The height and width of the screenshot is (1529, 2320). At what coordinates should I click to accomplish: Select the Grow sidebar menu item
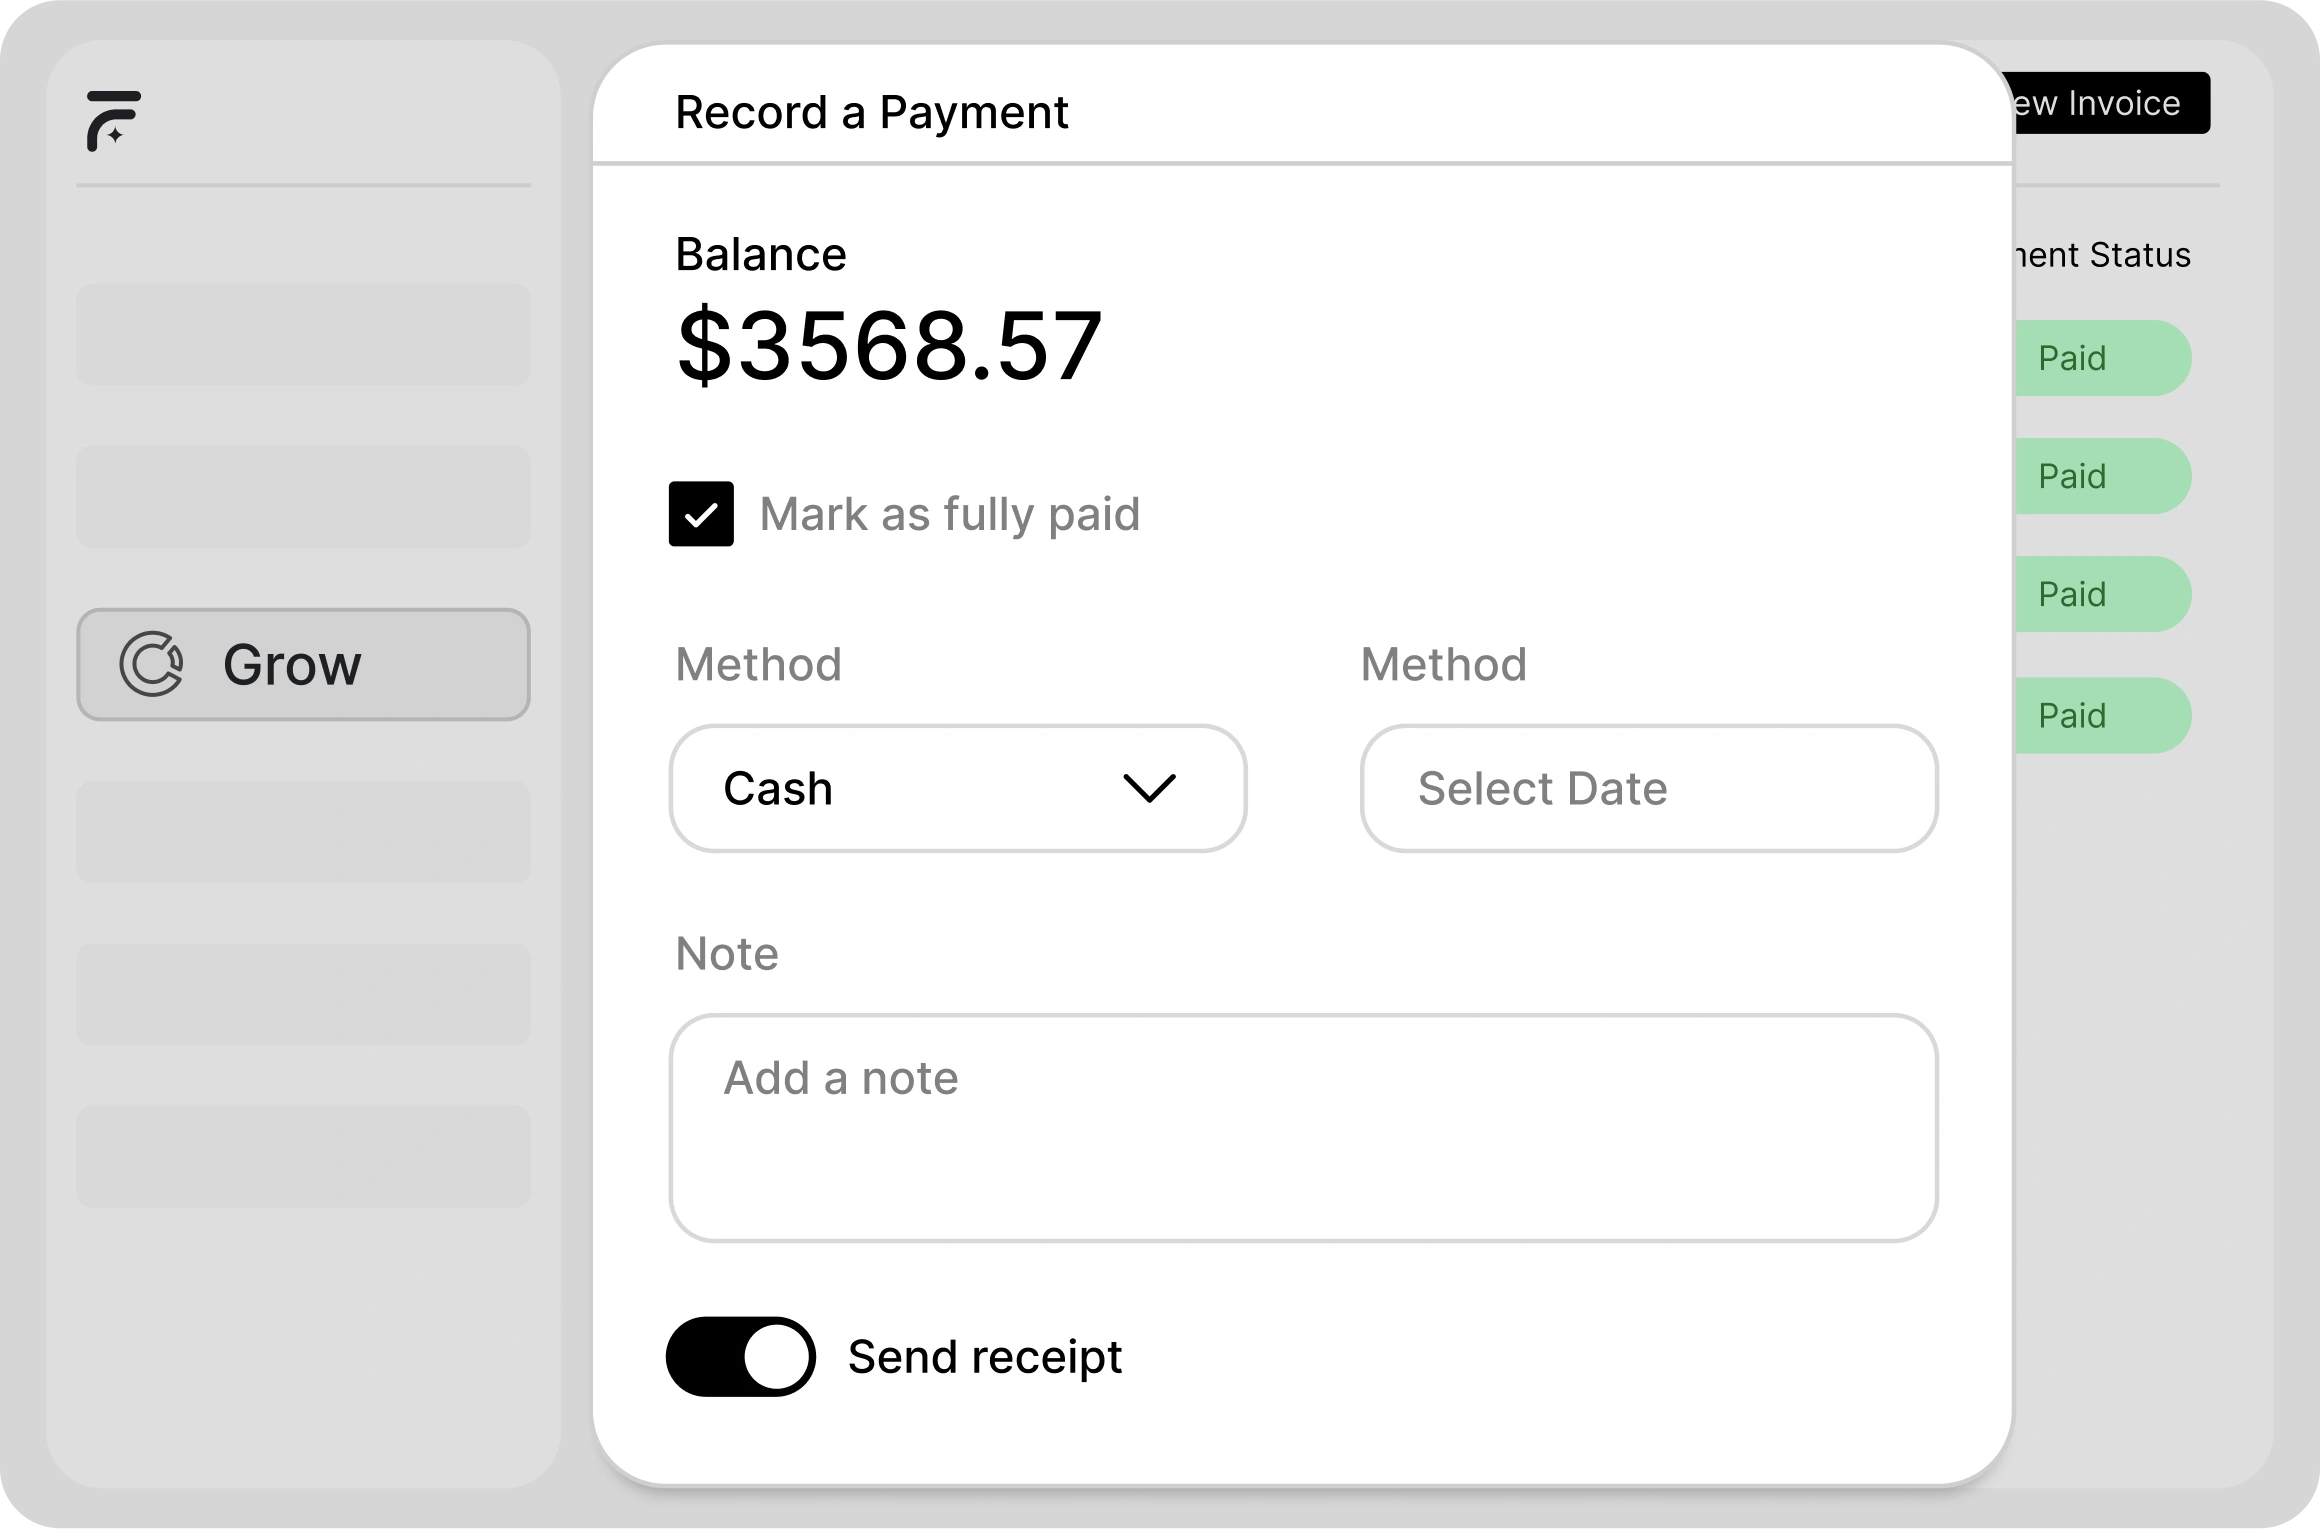pos(303,664)
